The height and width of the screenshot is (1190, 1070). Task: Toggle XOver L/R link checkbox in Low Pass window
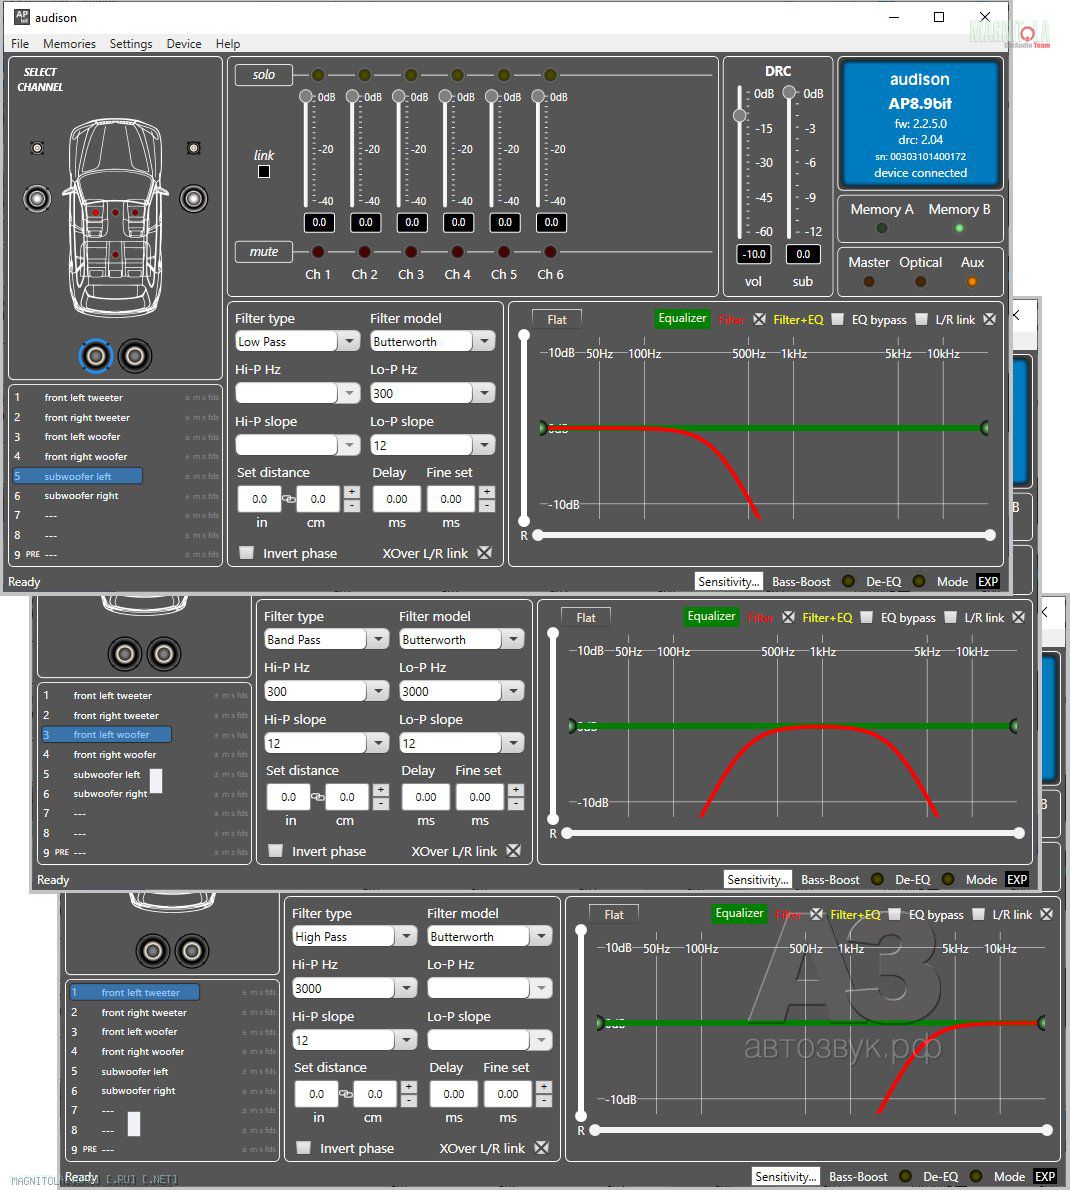(x=484, y=552)
